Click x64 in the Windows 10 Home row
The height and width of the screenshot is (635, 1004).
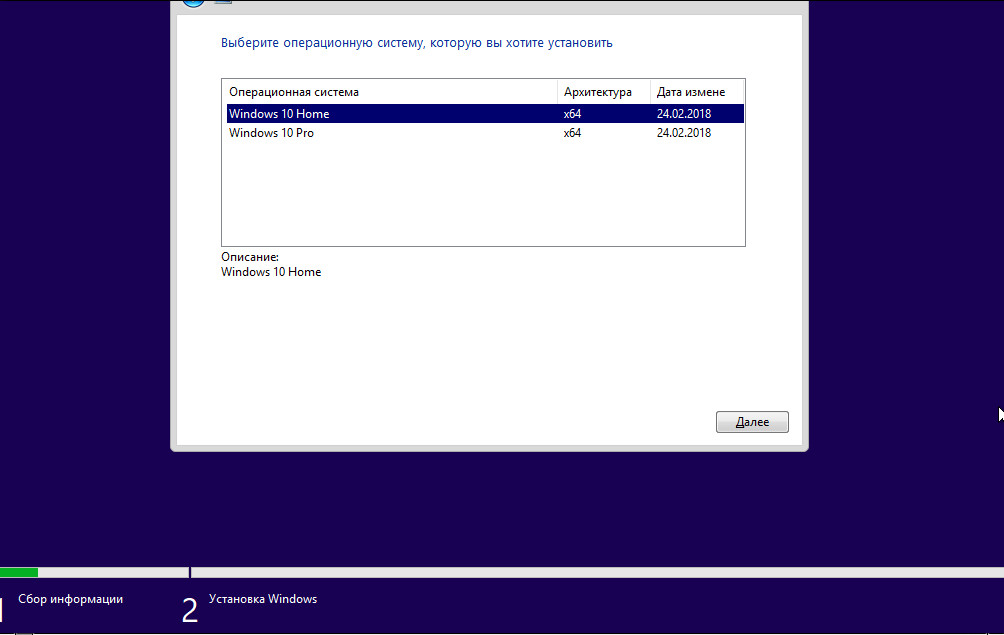pyautogui.click(x=572, y=113)
